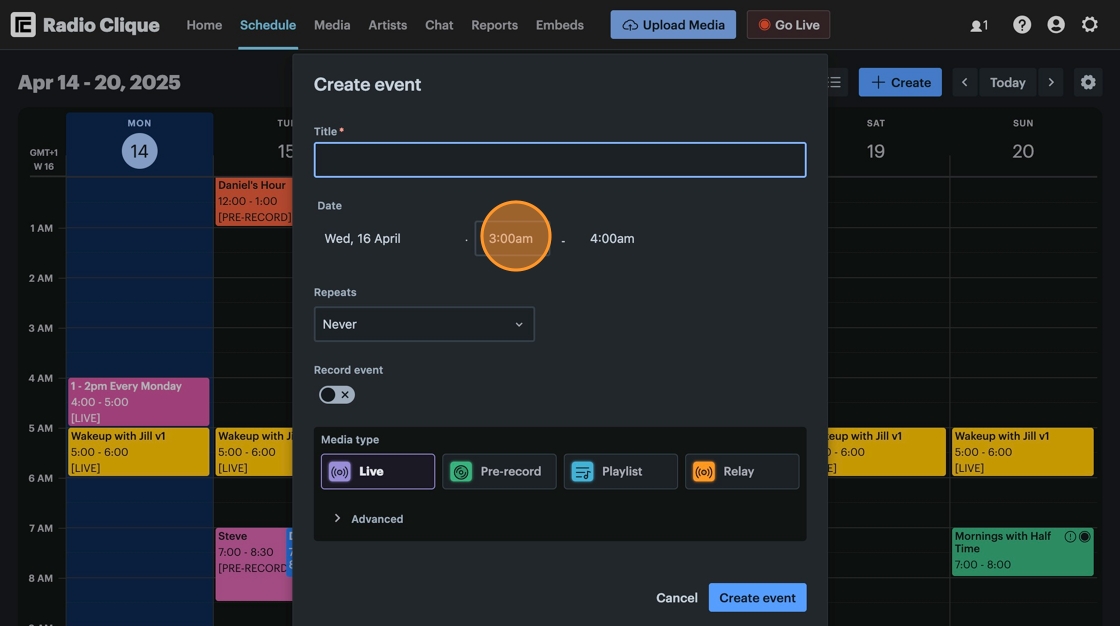Open the 4:00am end time picker
Screen dimensions: 1120x626
point(612,239)
